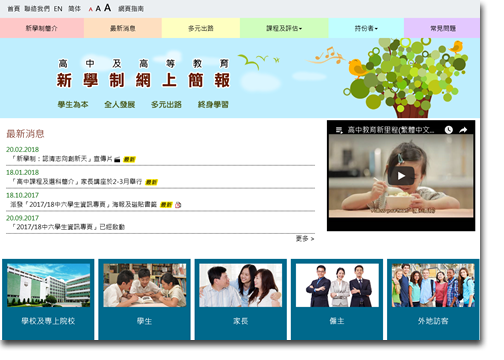
Task: Click the date 18.01.2018
Action: coord(22,172)
